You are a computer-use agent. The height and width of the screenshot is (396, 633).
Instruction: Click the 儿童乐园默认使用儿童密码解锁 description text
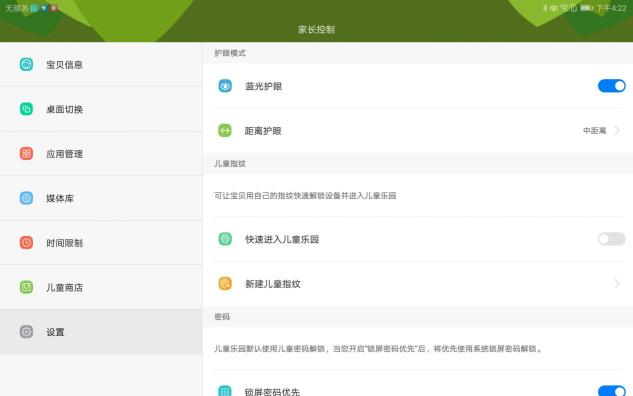coord(378,348)
